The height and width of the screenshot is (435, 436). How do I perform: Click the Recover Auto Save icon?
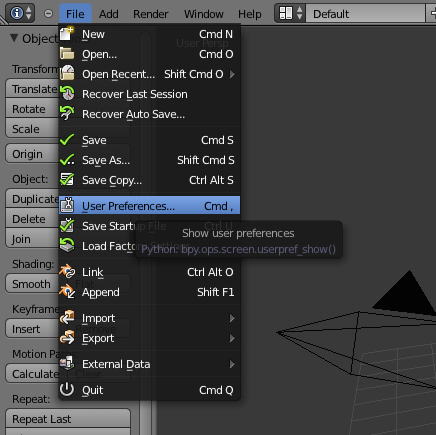pyautogui.click(x=67, y=113)
